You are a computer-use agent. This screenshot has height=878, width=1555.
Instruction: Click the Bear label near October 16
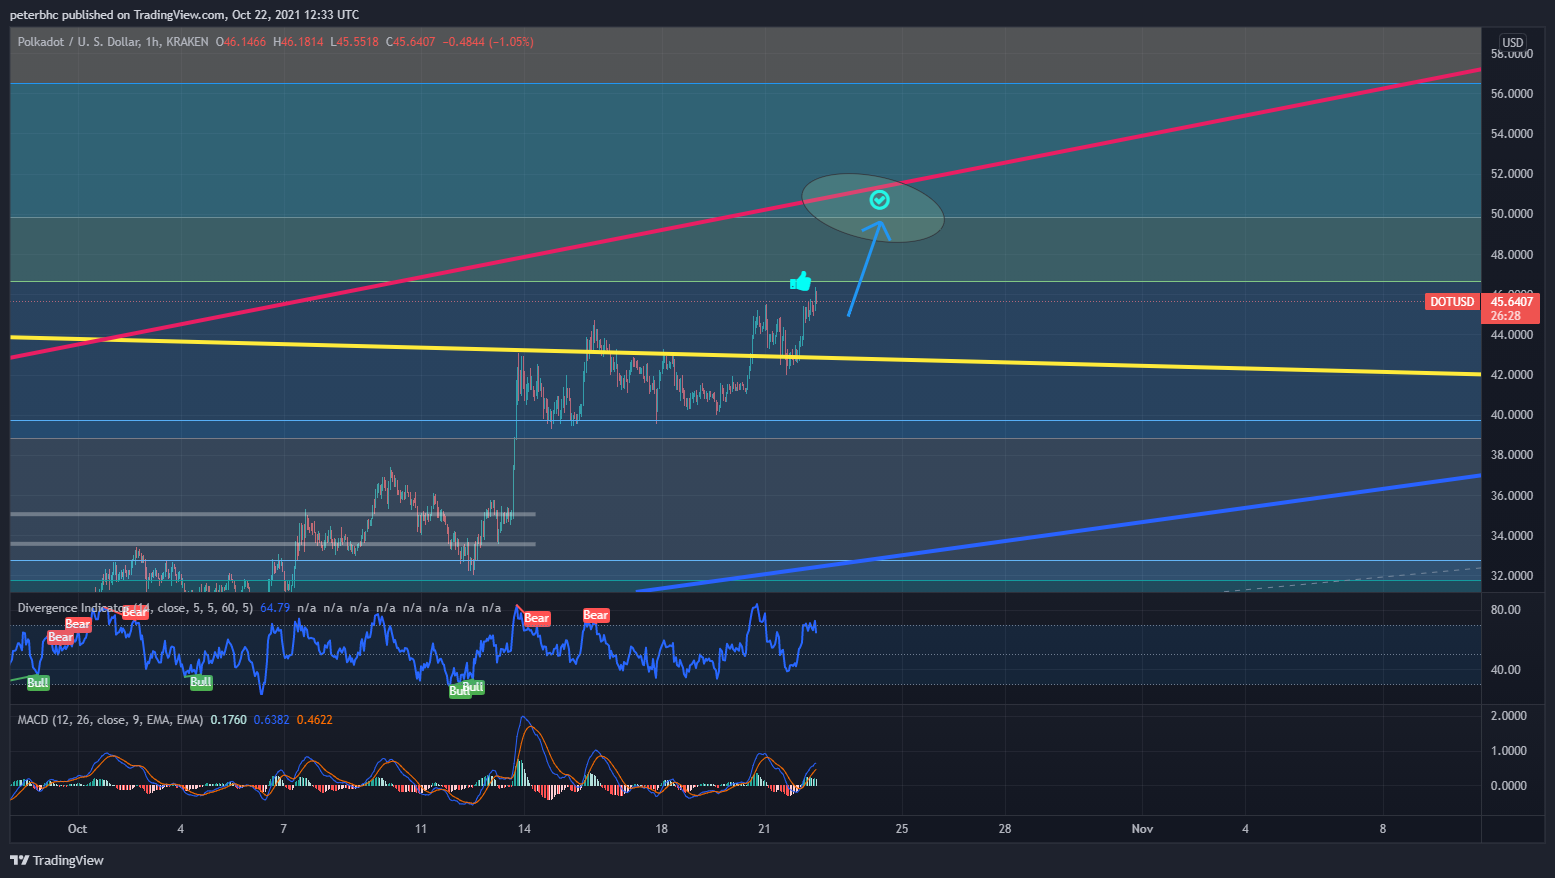pos(596,615)
